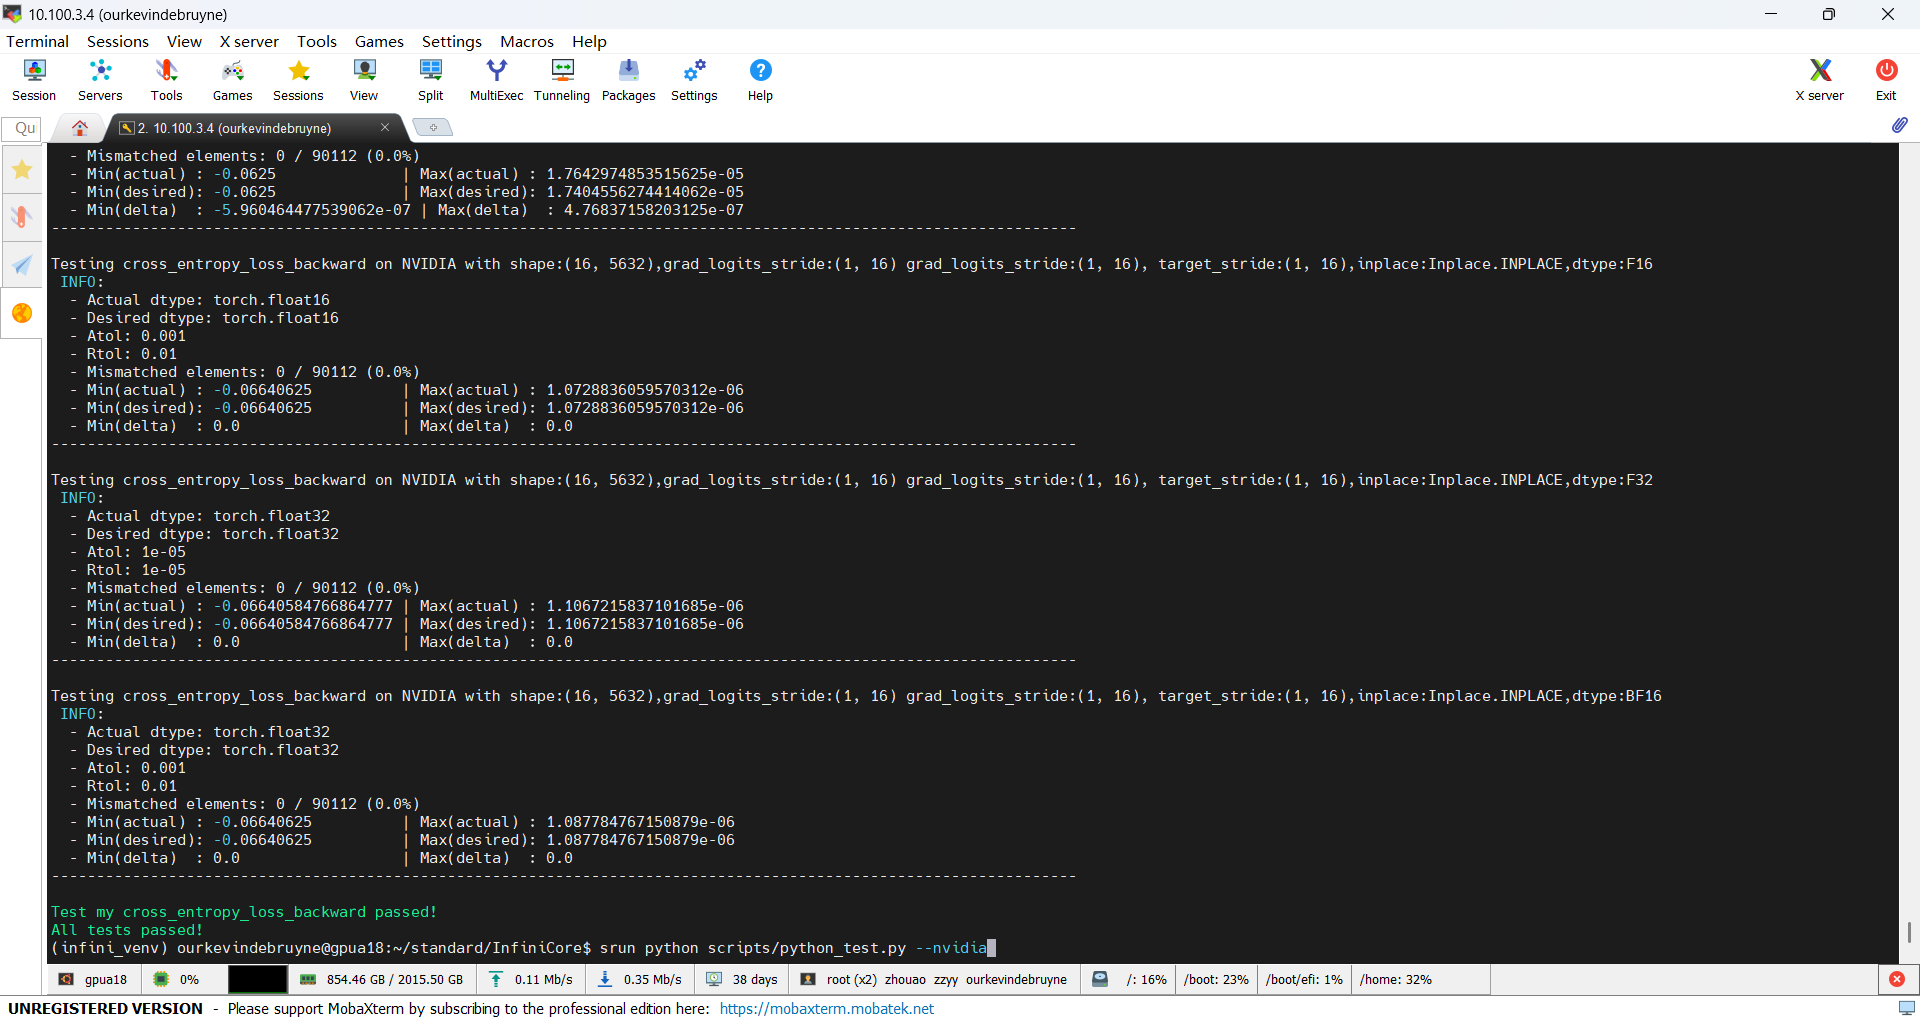Click the CPU usage graph black box

pyautogui.click(x=257, y=979)
